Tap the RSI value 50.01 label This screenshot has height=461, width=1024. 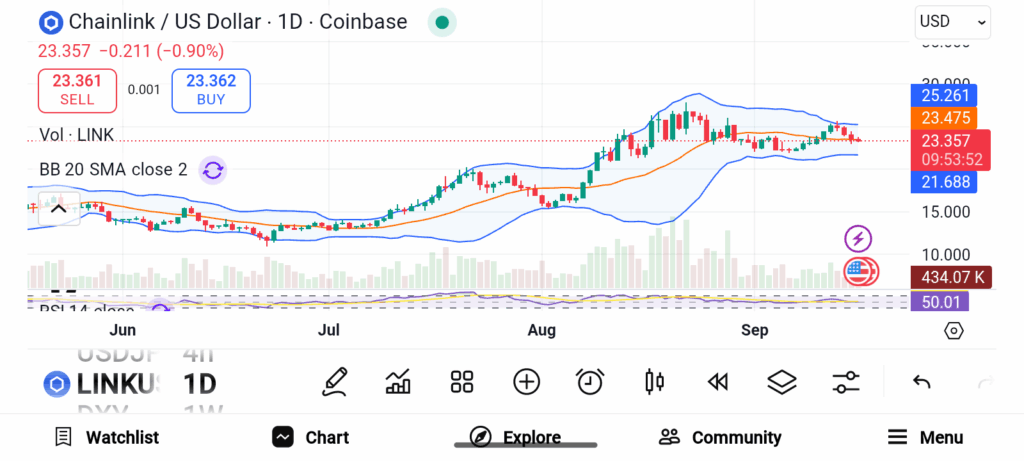[939, 302]
